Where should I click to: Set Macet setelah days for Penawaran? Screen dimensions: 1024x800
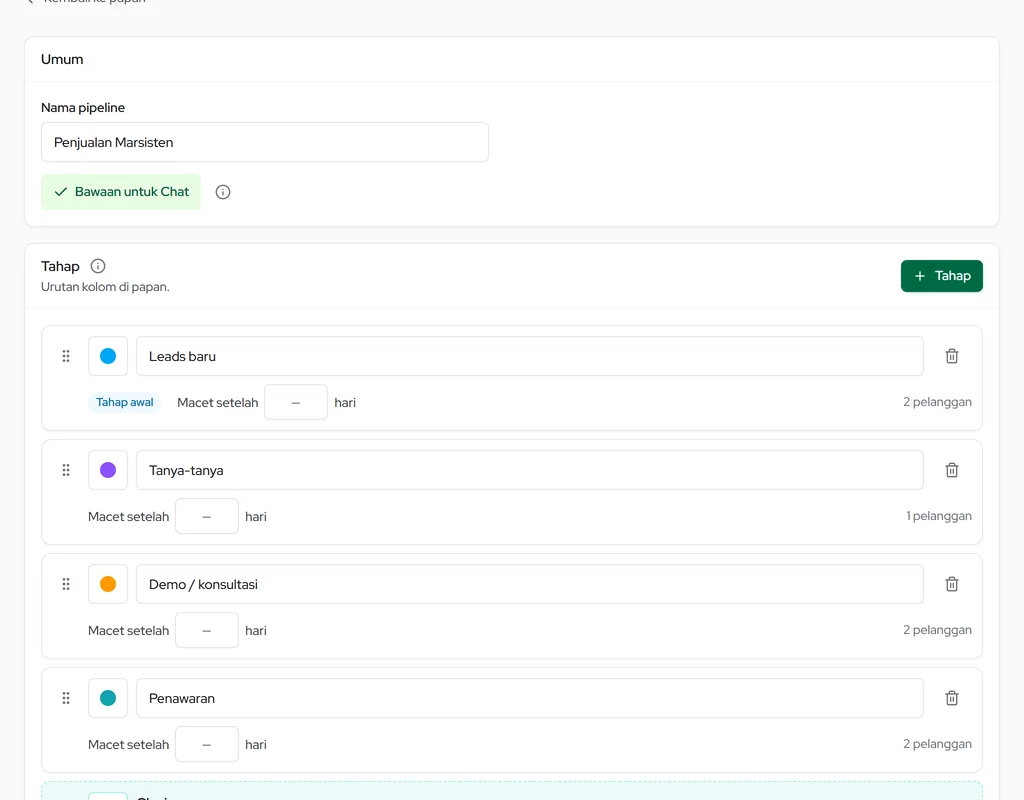coord(206,744)
